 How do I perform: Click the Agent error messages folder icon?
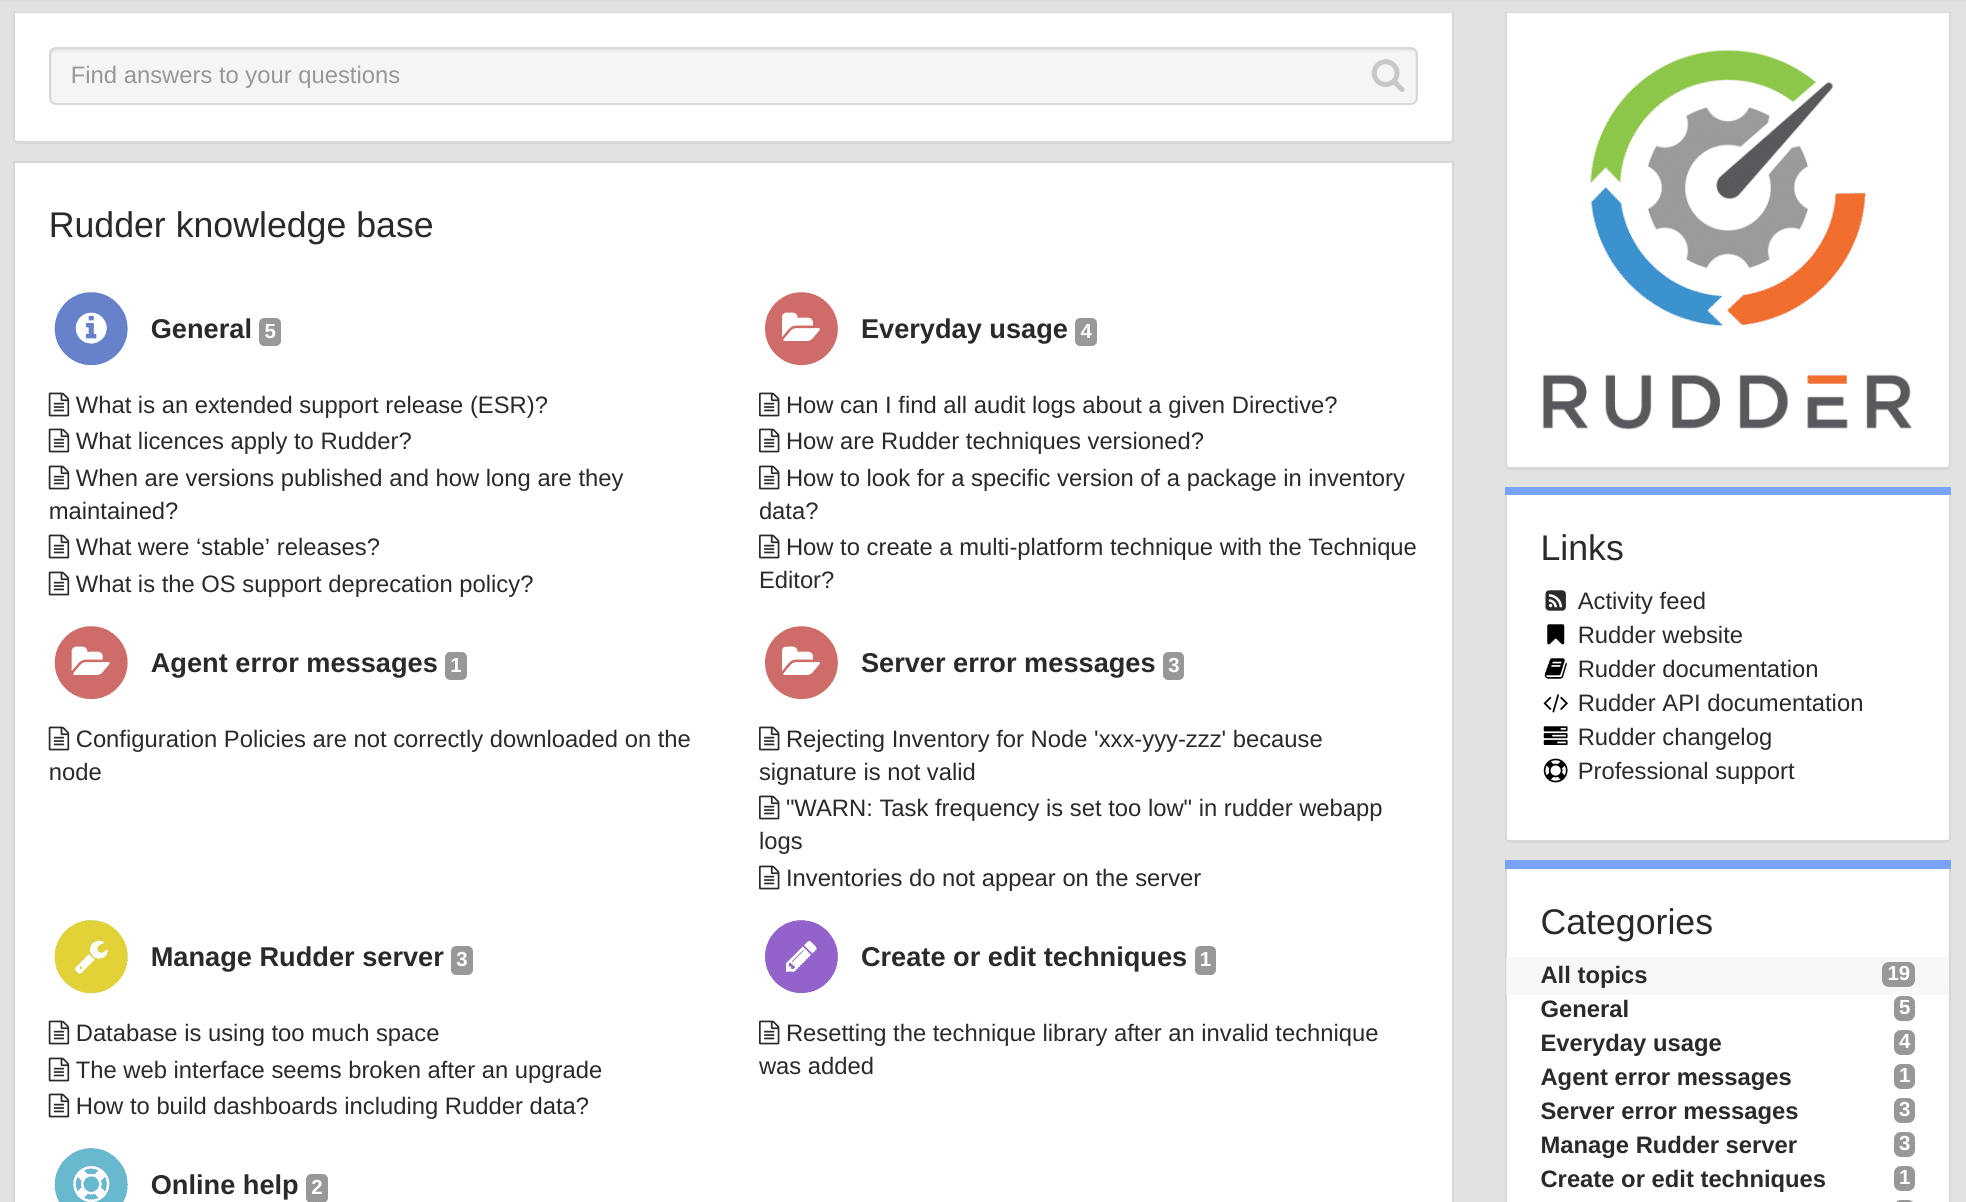91,662
